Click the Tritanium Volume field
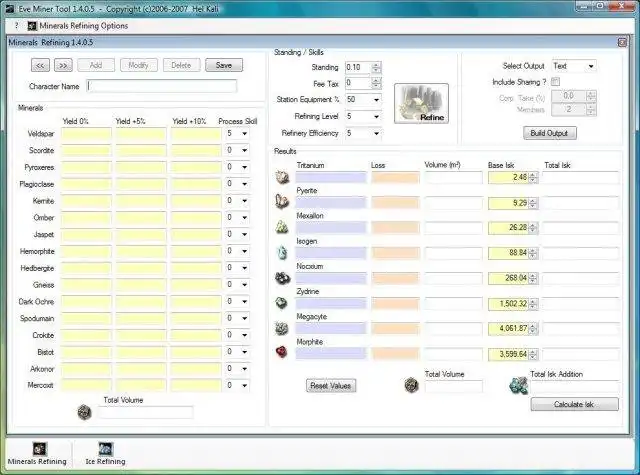The width and height of the screenshot is (640, 475). click(453, 177)
